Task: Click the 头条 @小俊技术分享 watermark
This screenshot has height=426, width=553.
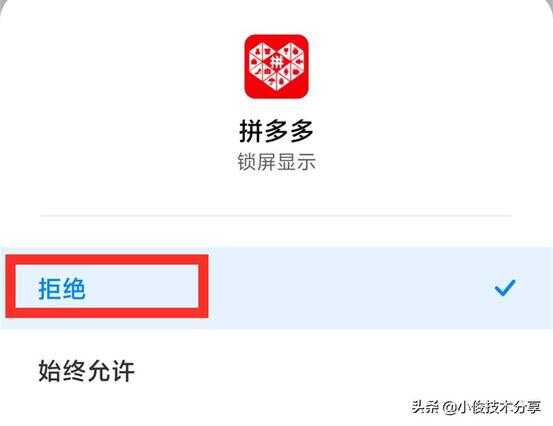Action: pyautogui.click(x=476, y=407)
